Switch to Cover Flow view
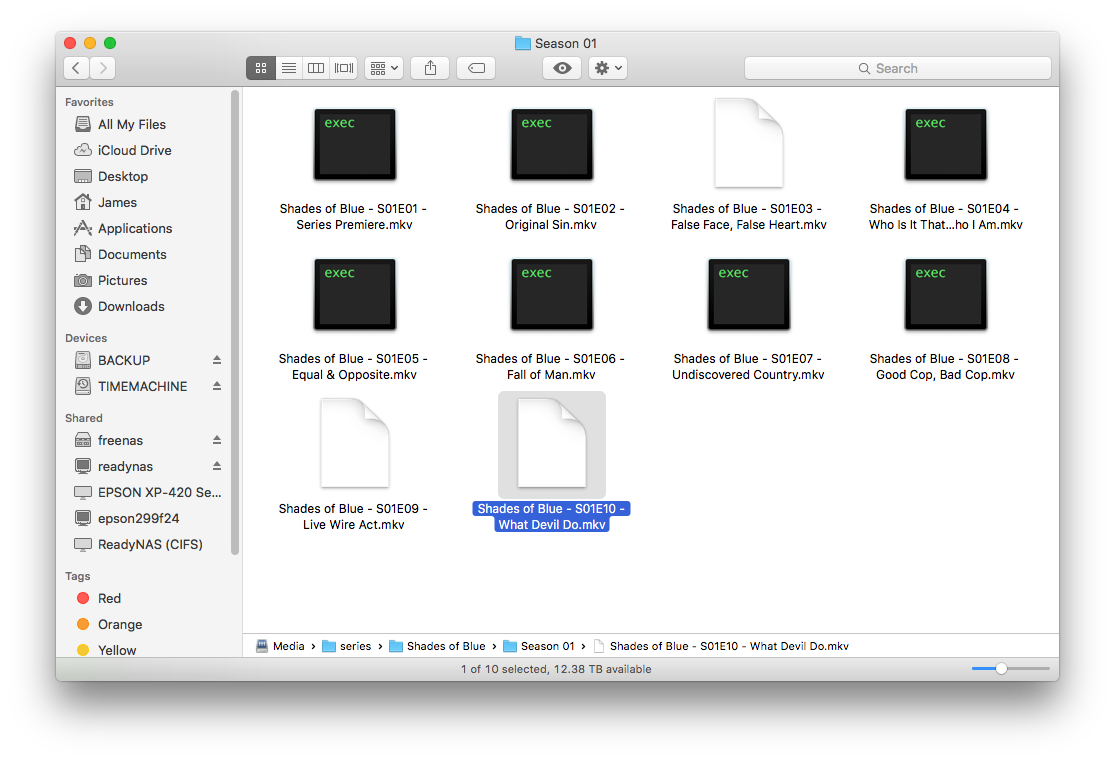The width and height of the screenshot is (1115, 761). (343, 68)
